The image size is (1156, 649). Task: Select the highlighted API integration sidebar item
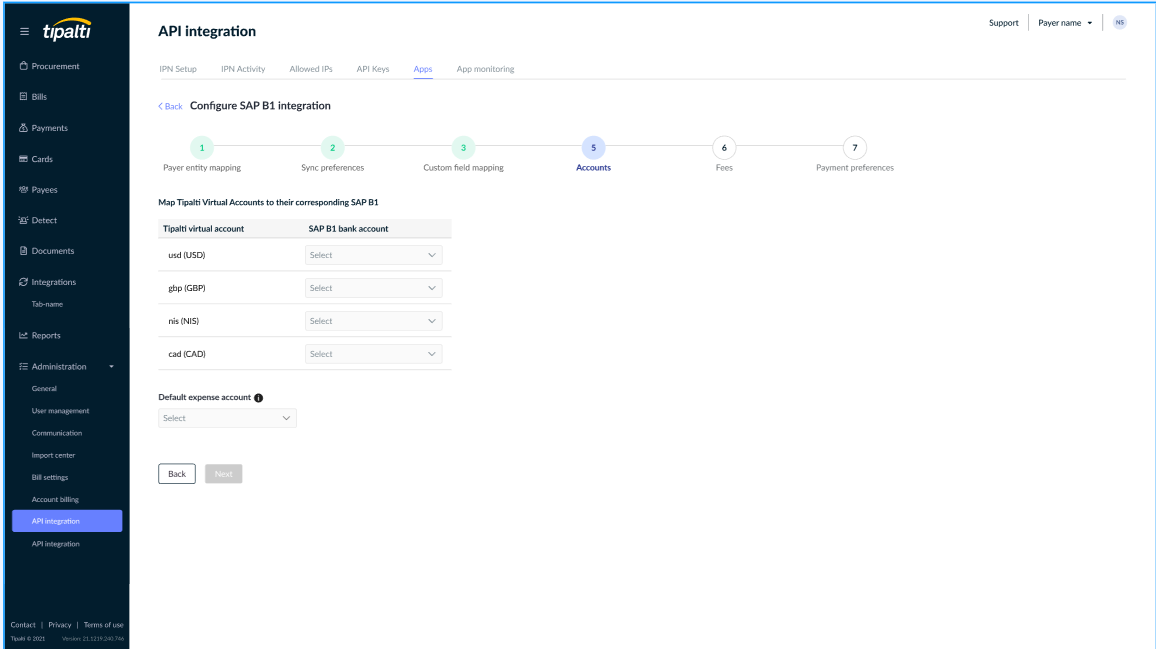(67, 521)
